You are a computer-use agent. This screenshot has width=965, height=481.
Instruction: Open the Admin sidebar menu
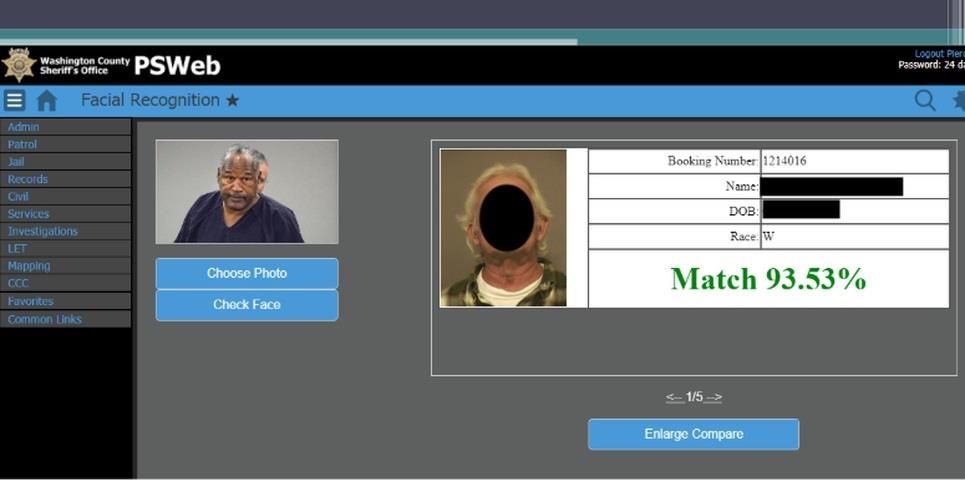pyautogui.click(x=24, y=127)
